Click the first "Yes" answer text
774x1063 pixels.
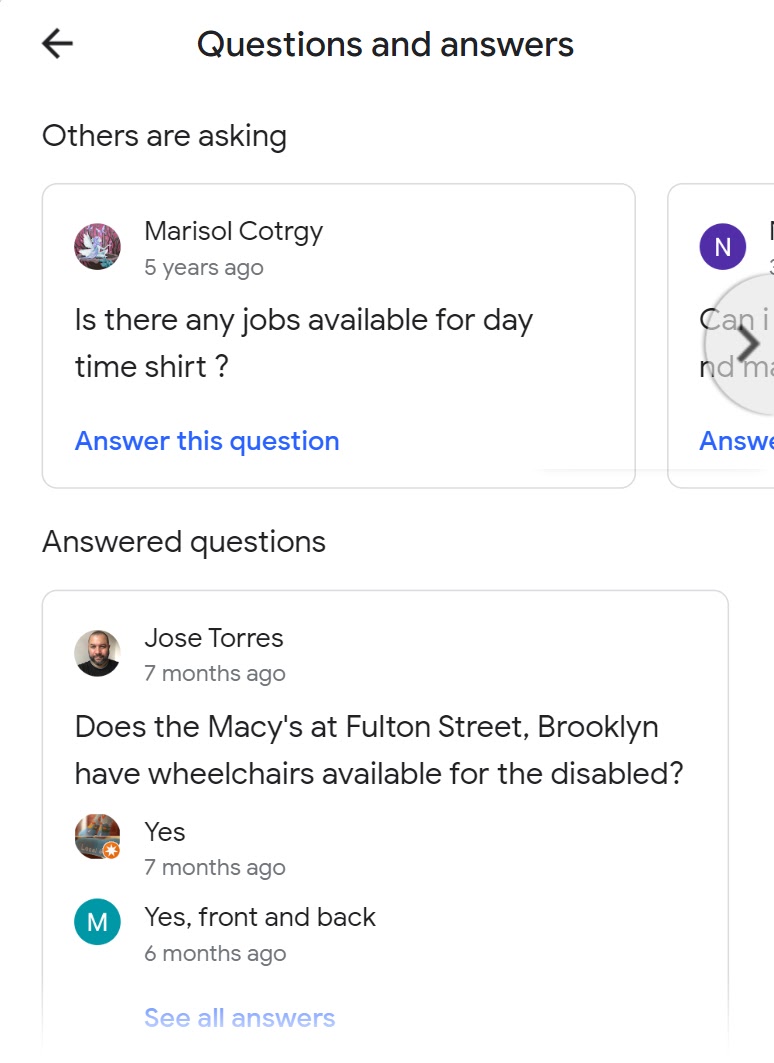[164, 832]
